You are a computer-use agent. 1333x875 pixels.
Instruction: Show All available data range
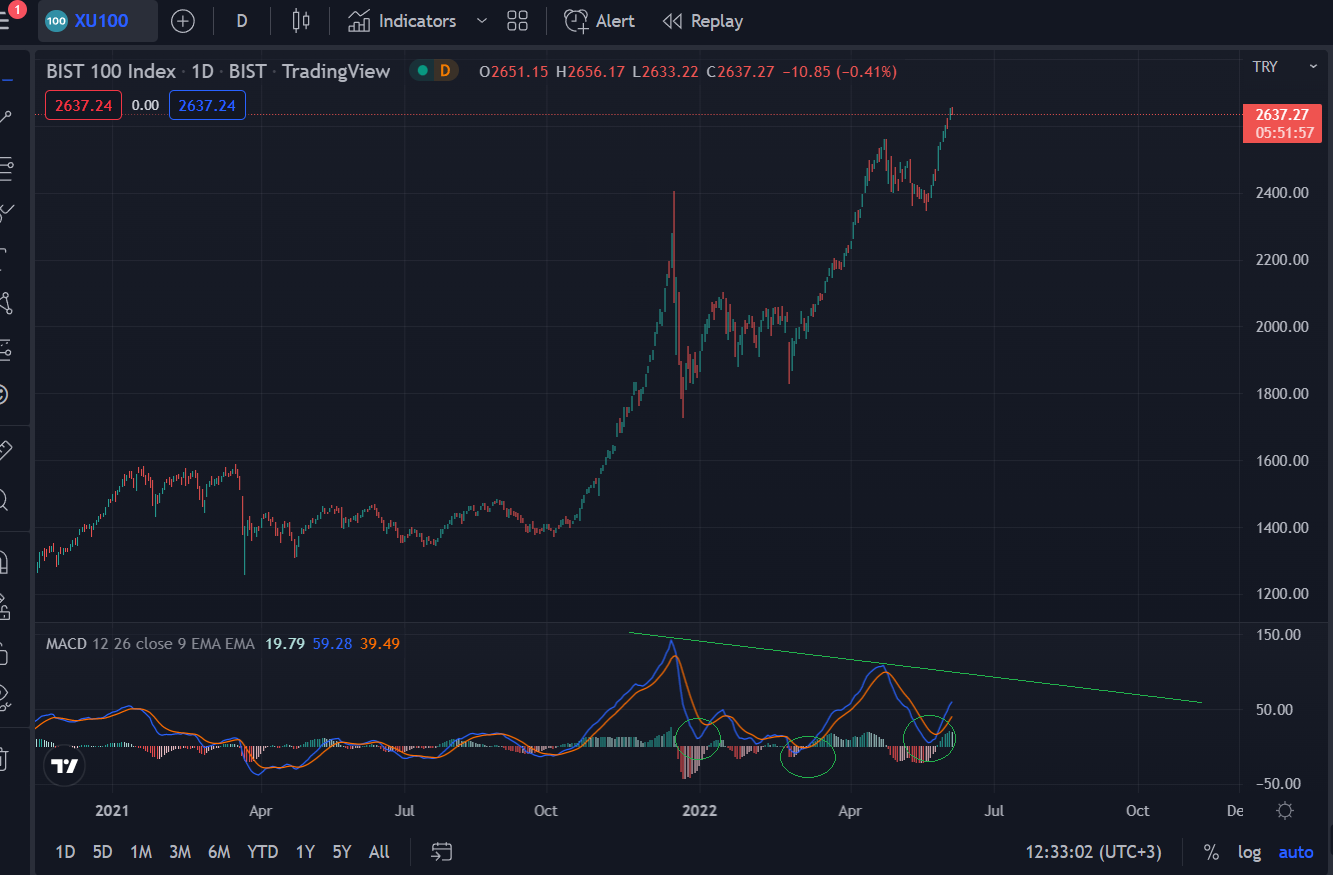click(379, 852)
